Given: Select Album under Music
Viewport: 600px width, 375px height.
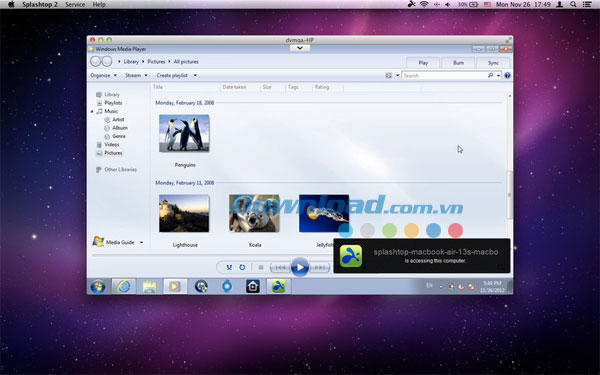Looking at the screenshot, I should [x=116, y=128].
